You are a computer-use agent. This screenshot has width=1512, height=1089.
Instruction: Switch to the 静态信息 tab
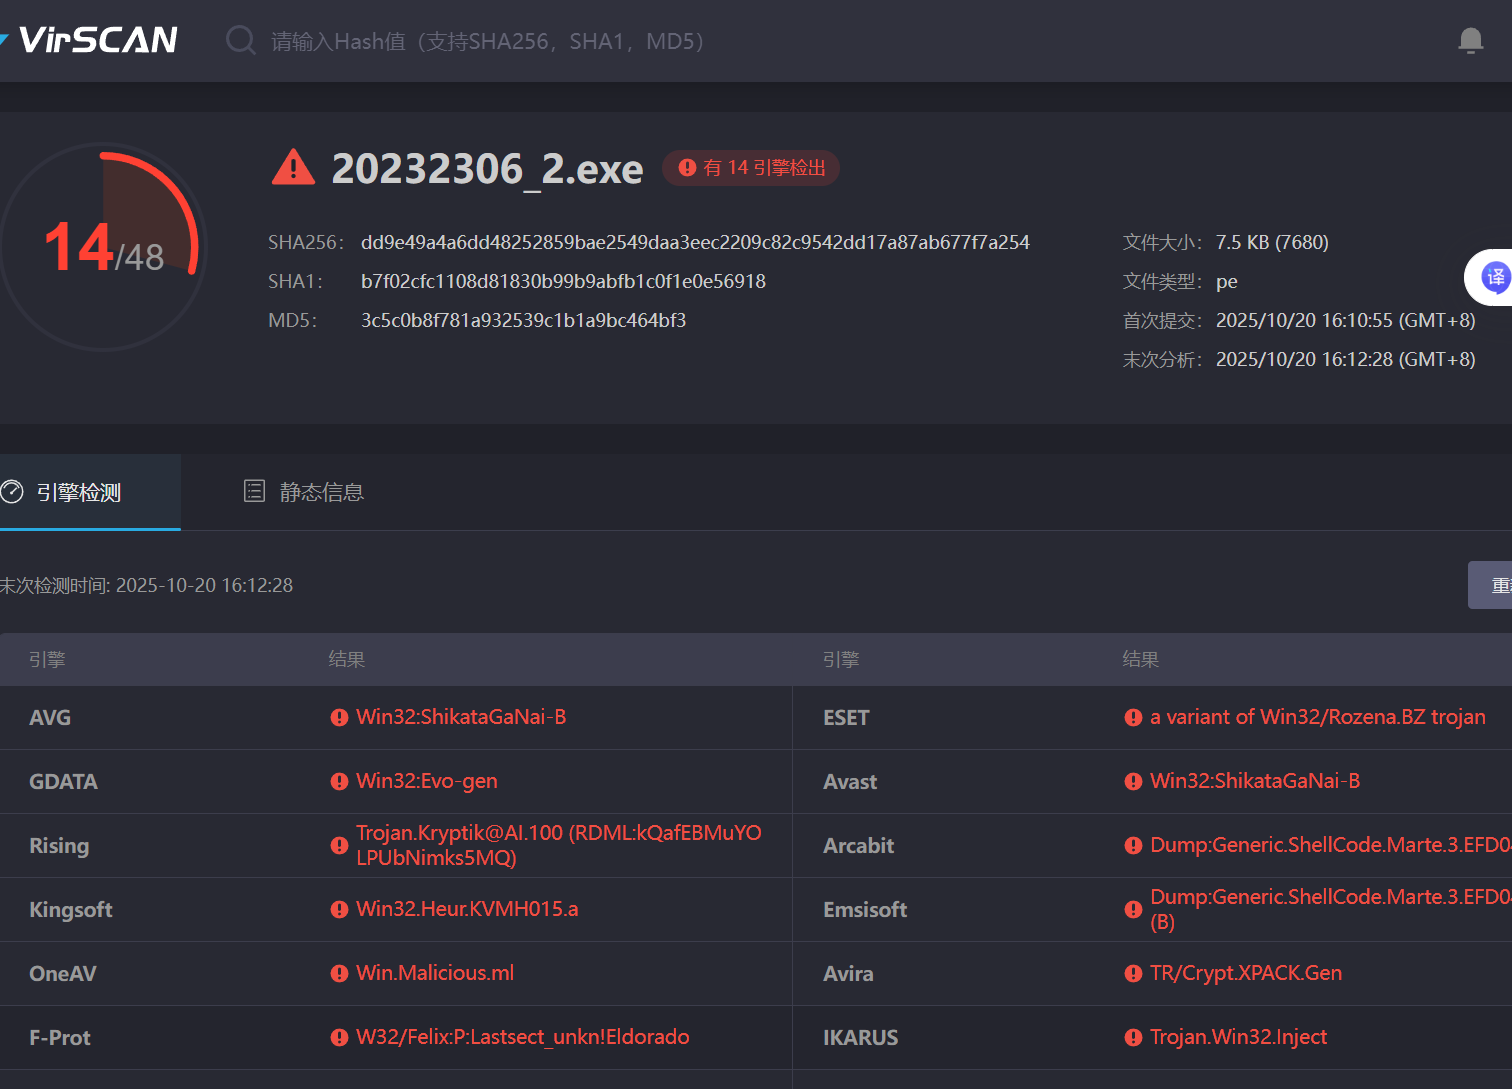[304, 492]
